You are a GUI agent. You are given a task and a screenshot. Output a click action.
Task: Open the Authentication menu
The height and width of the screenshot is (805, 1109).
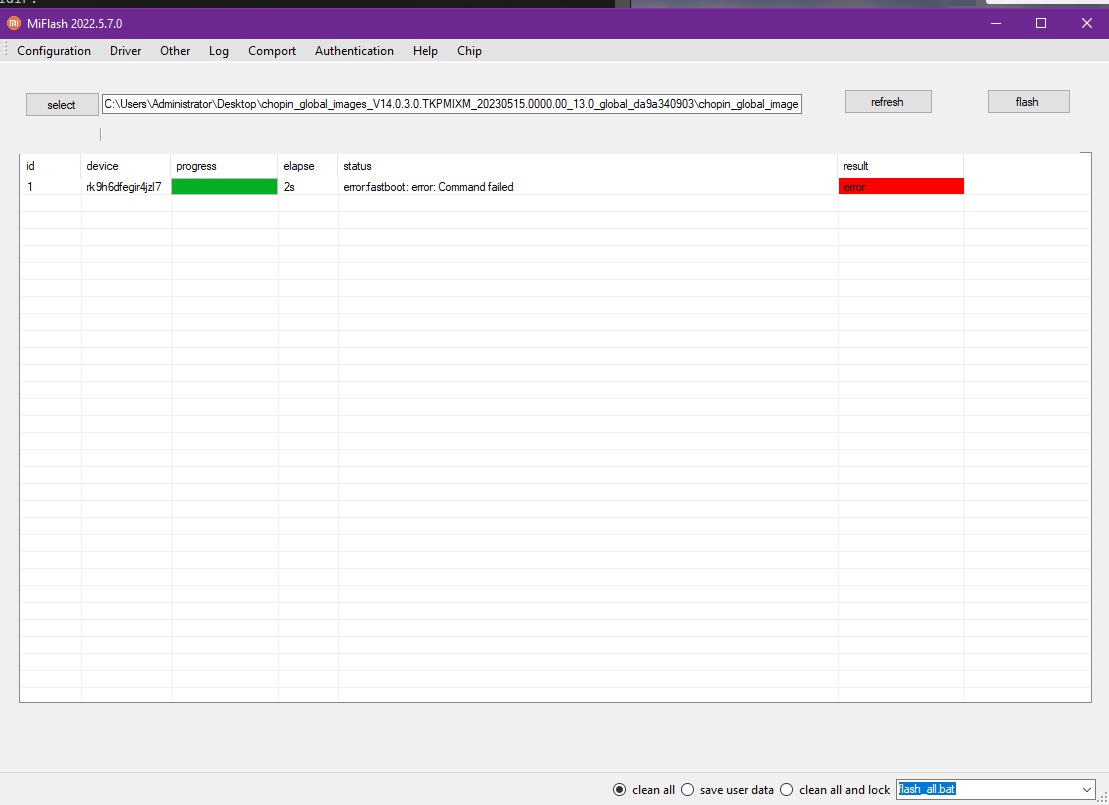[354, 51]
